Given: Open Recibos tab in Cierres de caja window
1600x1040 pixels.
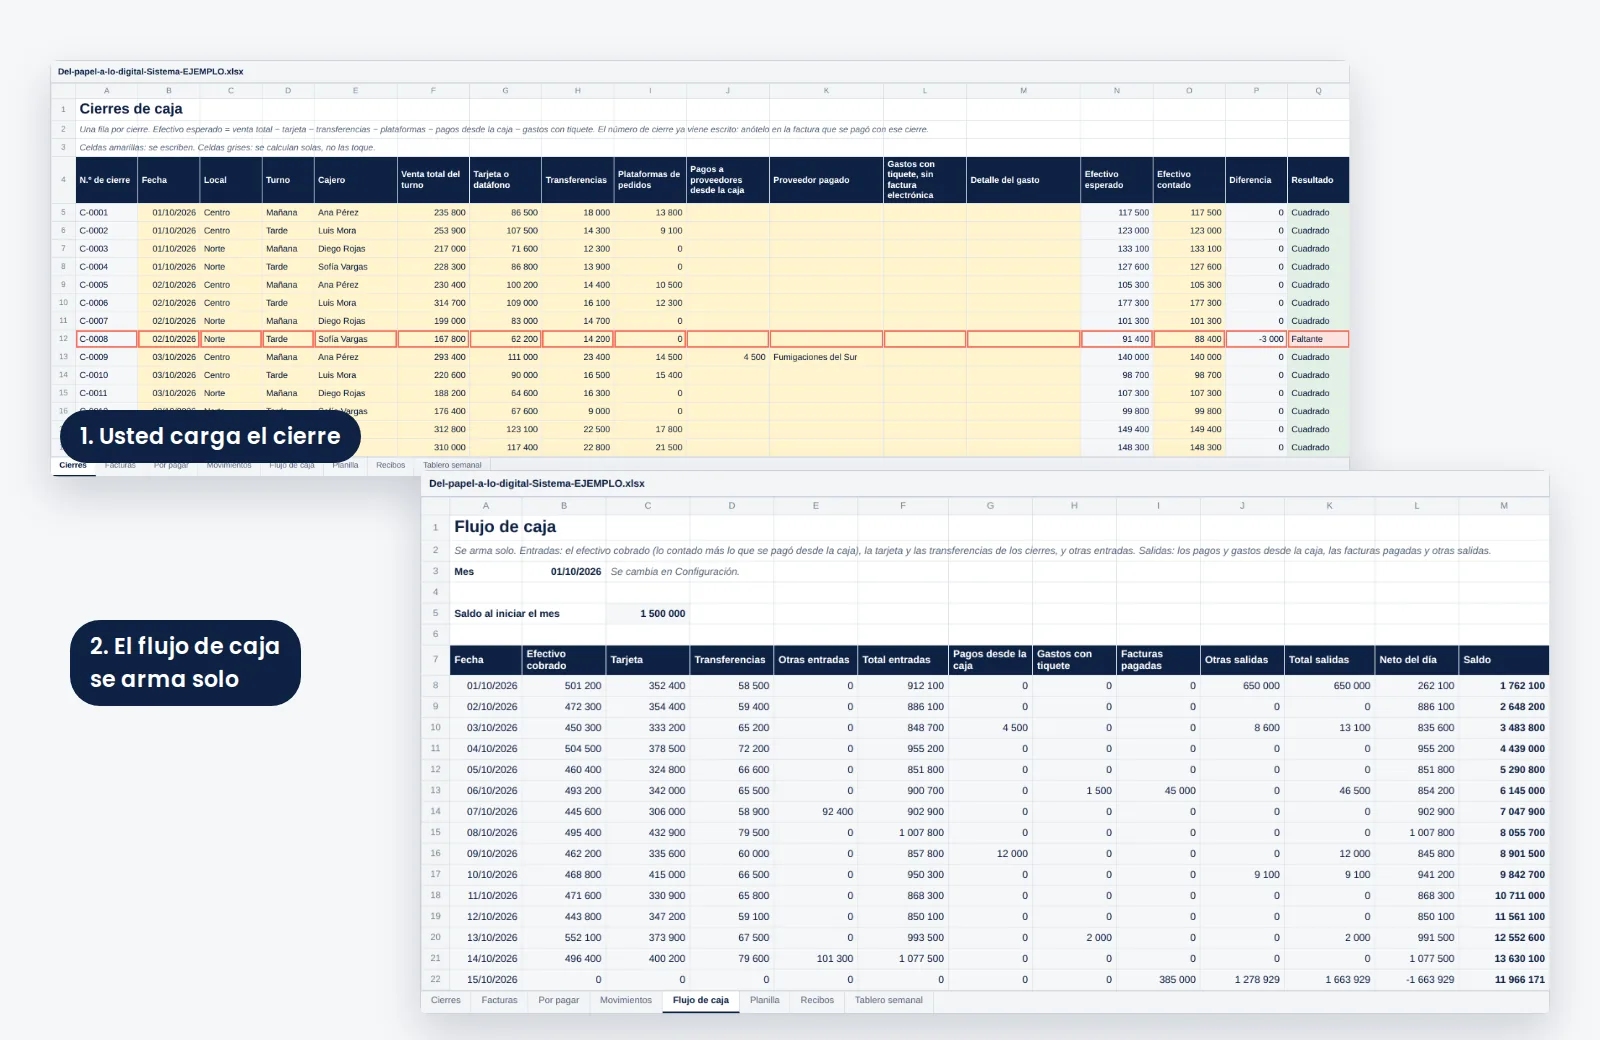Looking at the screenshot, I should click(390, 465).
